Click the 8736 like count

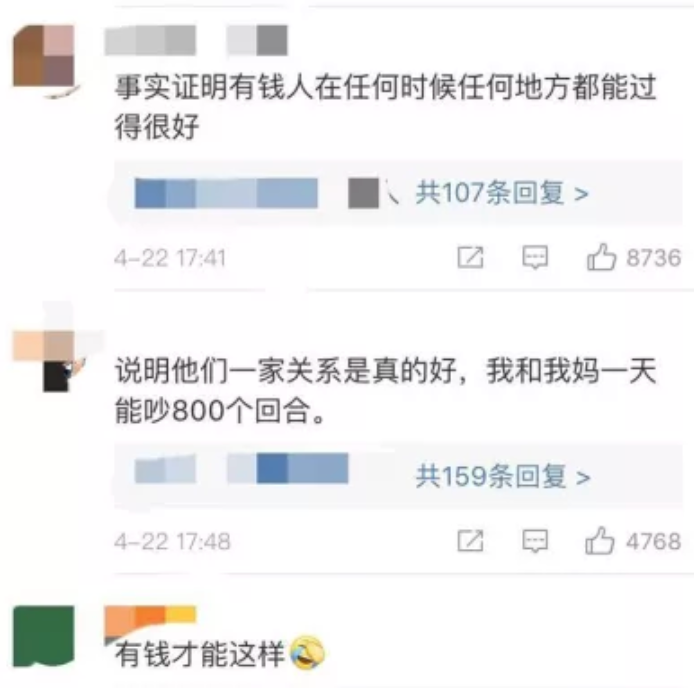653,258
